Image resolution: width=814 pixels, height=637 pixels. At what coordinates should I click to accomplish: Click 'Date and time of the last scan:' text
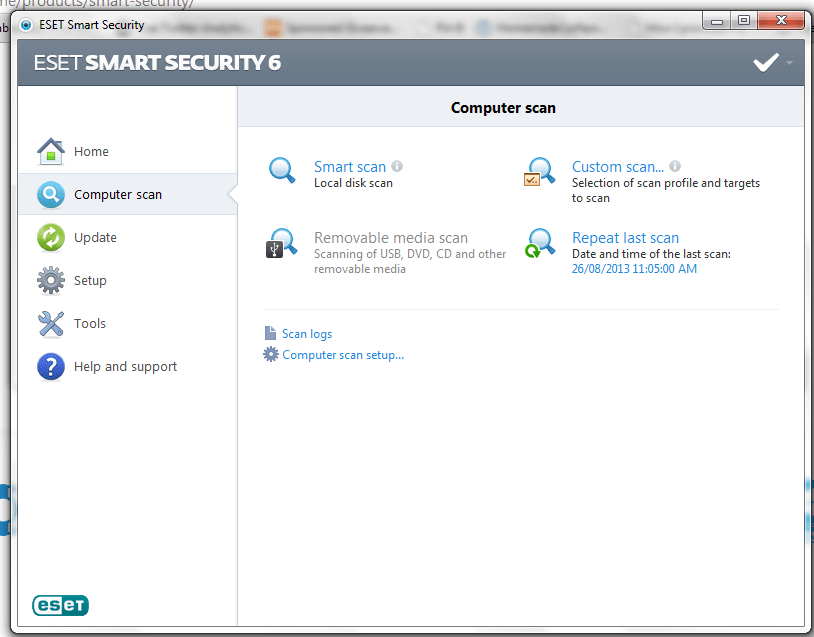651,254
